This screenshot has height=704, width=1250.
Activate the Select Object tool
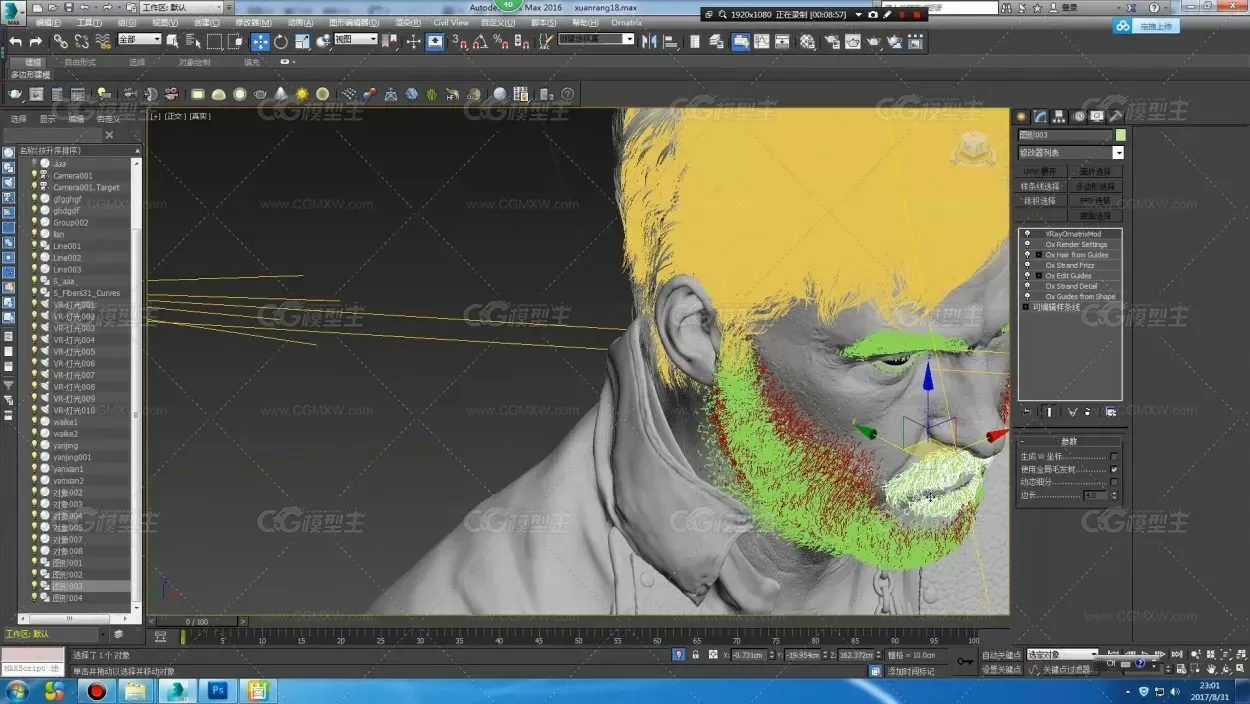point(172,41)
